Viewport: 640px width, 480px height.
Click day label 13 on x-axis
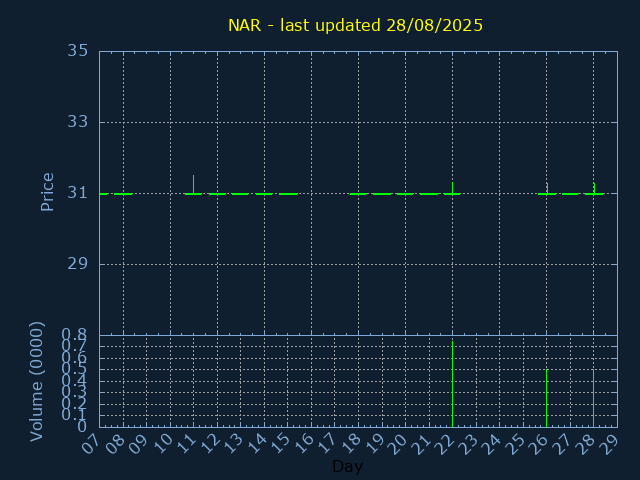coord(232,444)
